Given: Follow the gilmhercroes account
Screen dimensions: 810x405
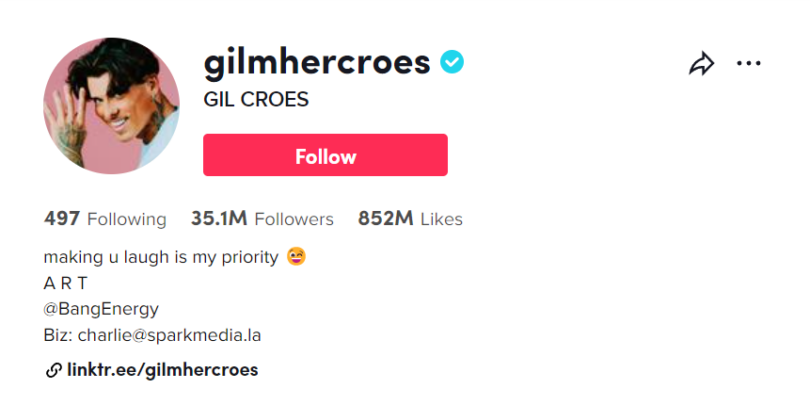Looking at the screenshot, I should click(325, 155).
